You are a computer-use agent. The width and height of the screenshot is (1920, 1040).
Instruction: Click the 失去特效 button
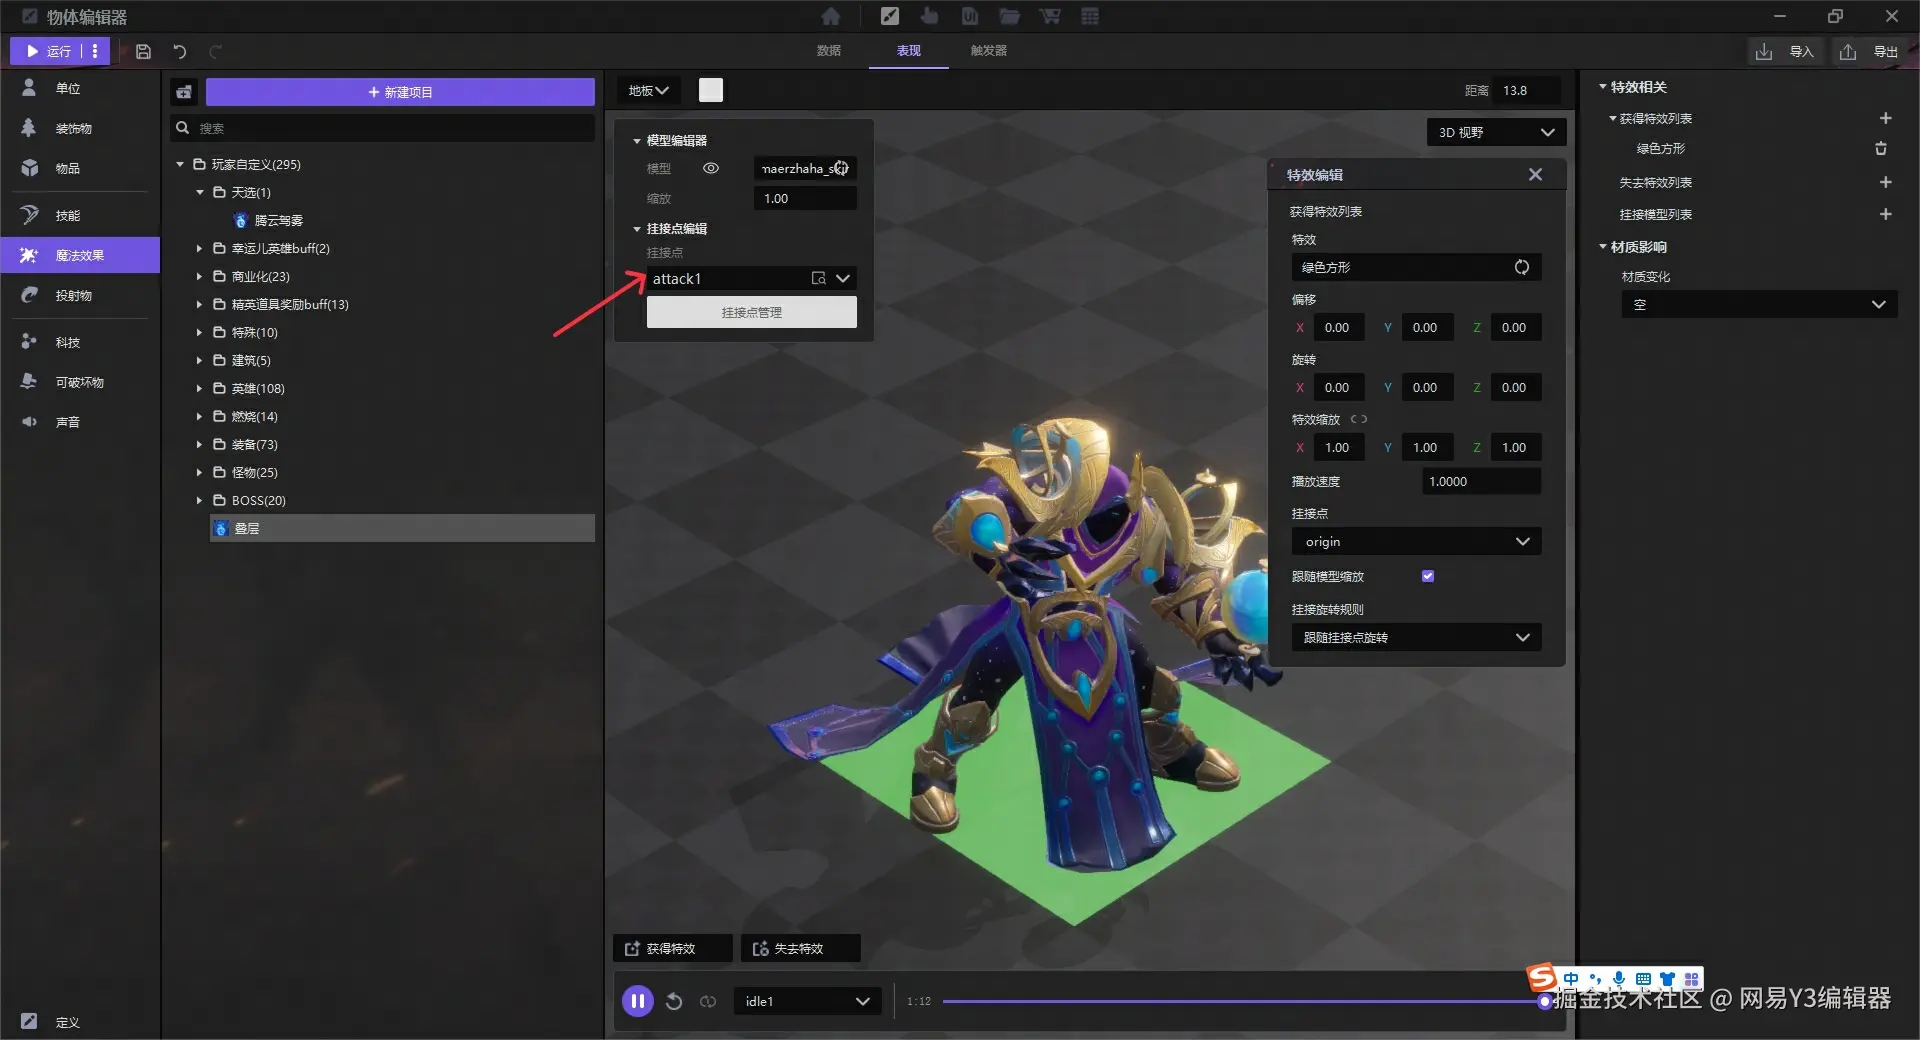[x=800, y=948]
